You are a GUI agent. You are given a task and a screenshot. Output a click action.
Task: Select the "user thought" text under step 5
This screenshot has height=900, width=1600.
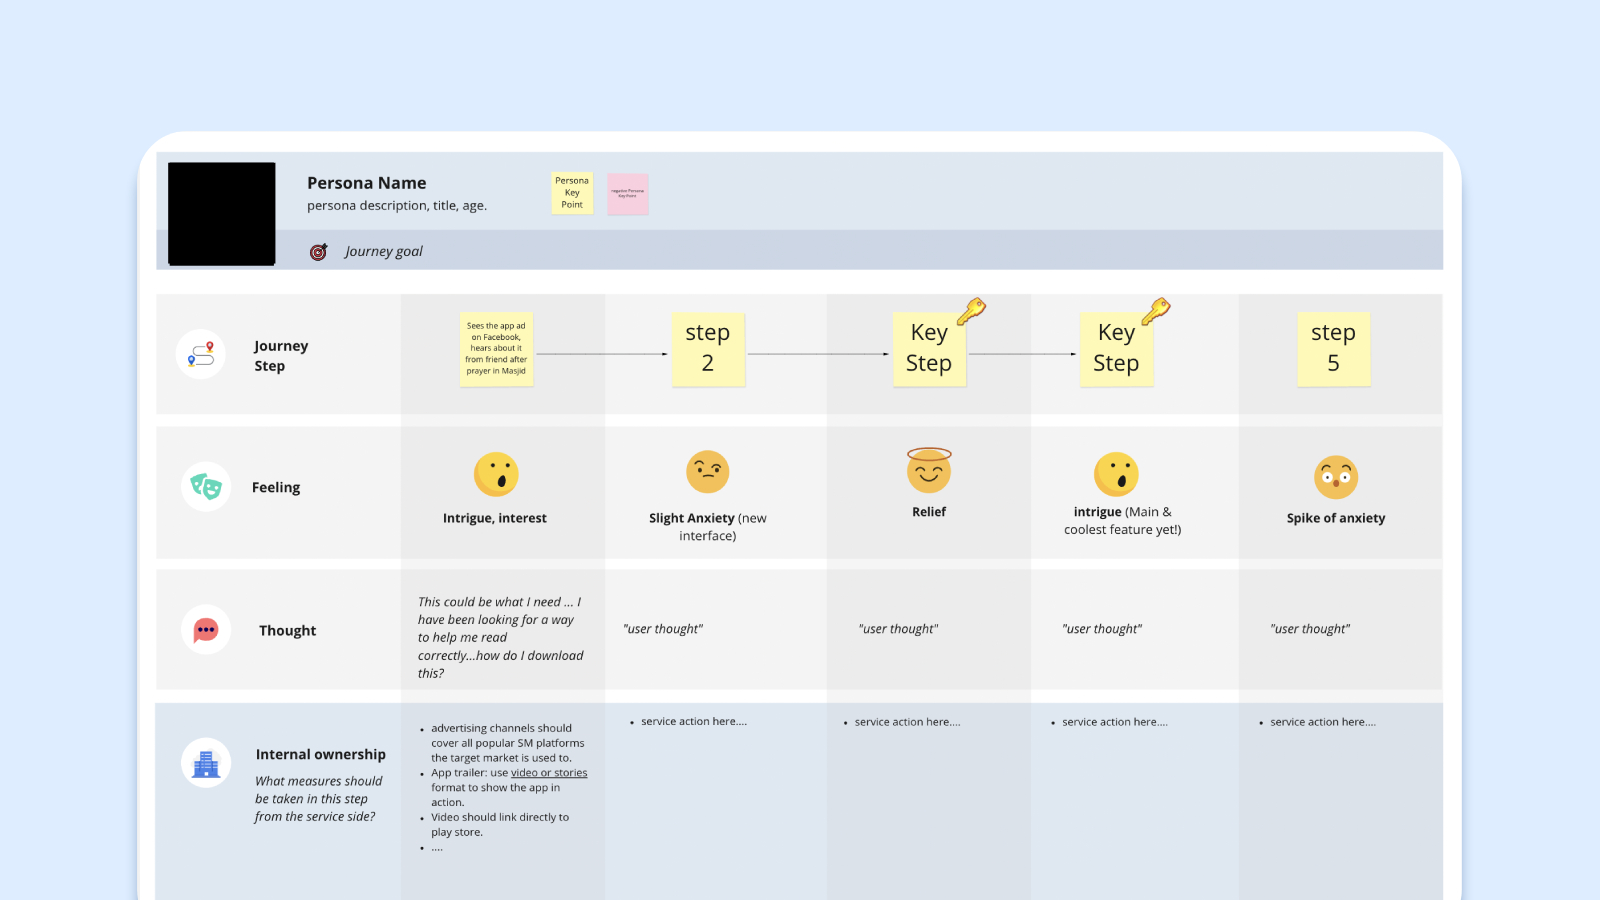pos(1310,629)
